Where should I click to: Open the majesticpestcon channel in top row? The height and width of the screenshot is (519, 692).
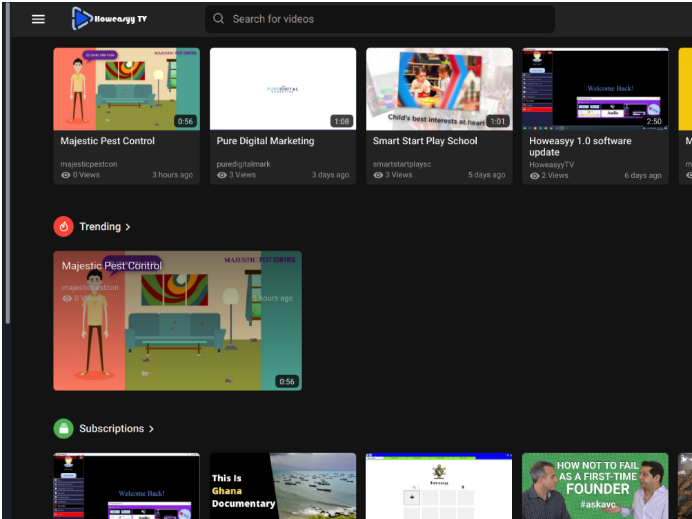(89, 164)
